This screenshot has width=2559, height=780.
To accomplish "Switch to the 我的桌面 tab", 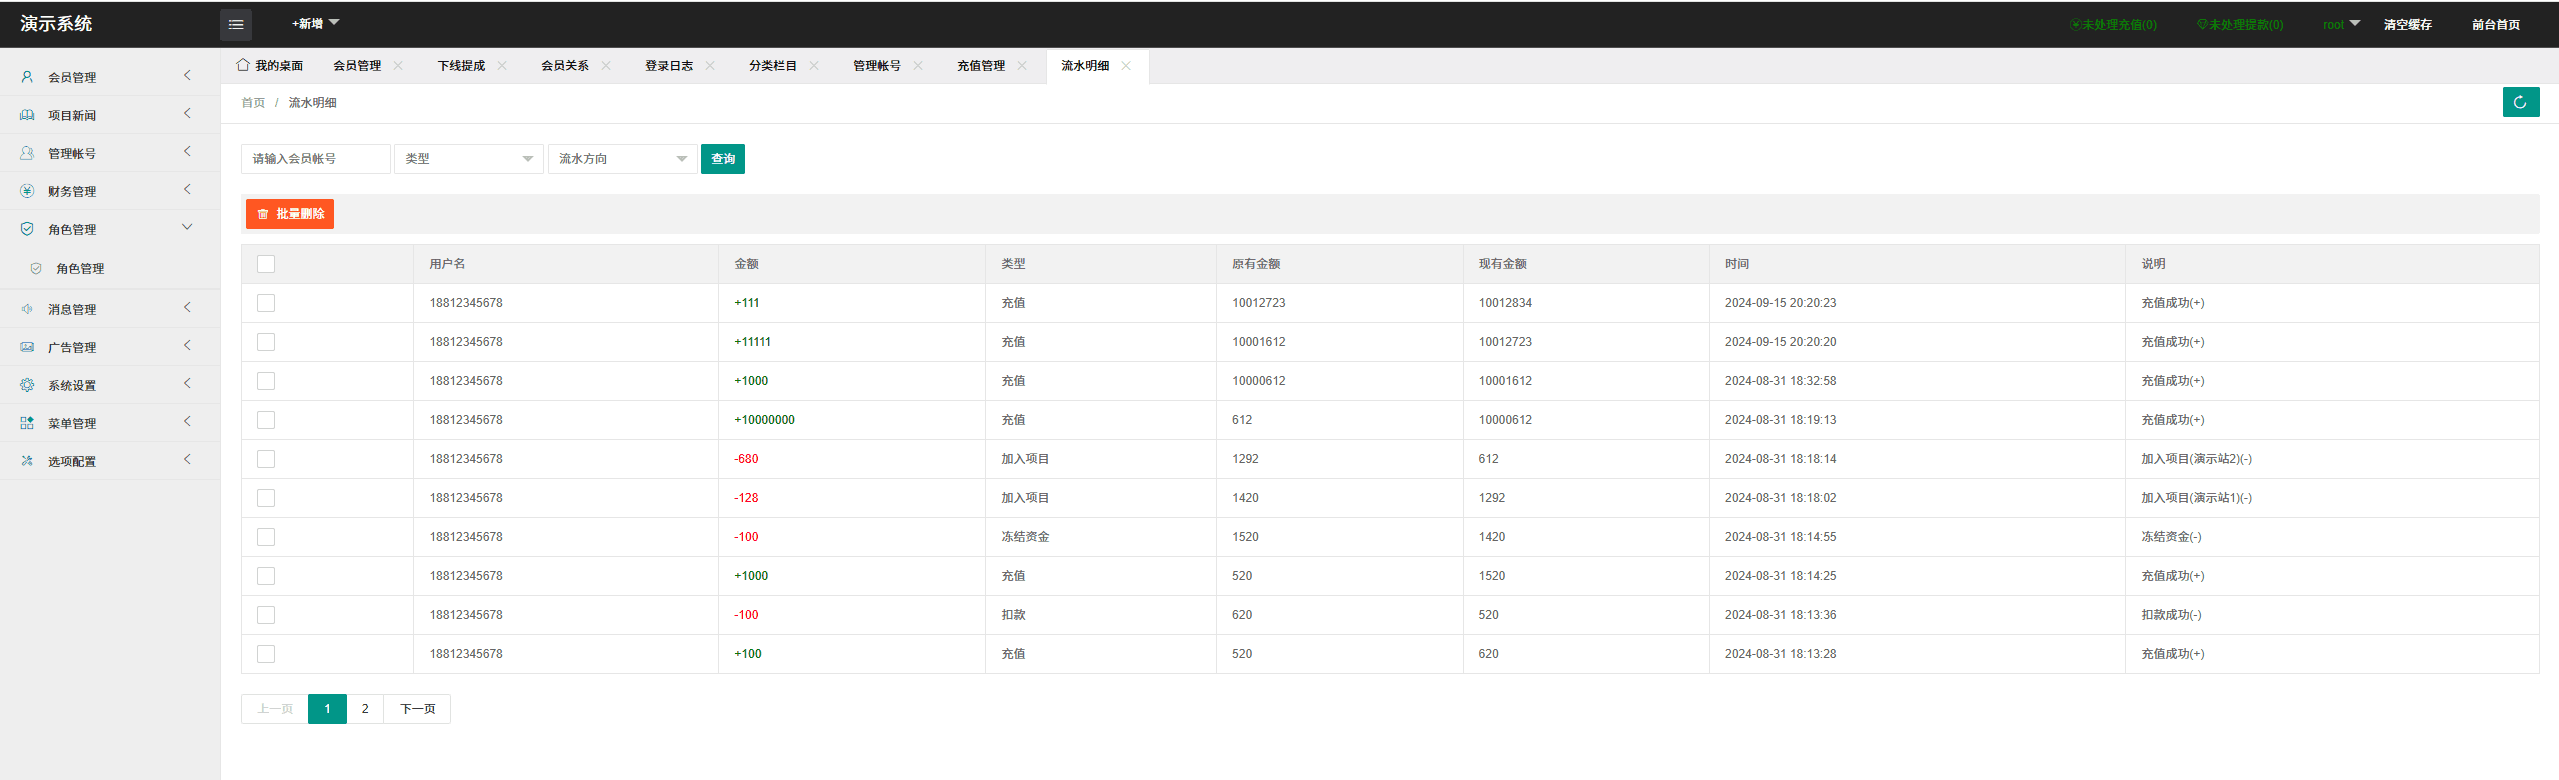I will [270, 66].
